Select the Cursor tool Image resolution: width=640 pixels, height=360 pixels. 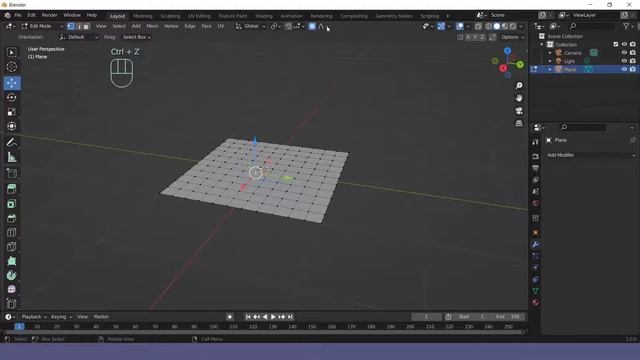coord(11,67)
